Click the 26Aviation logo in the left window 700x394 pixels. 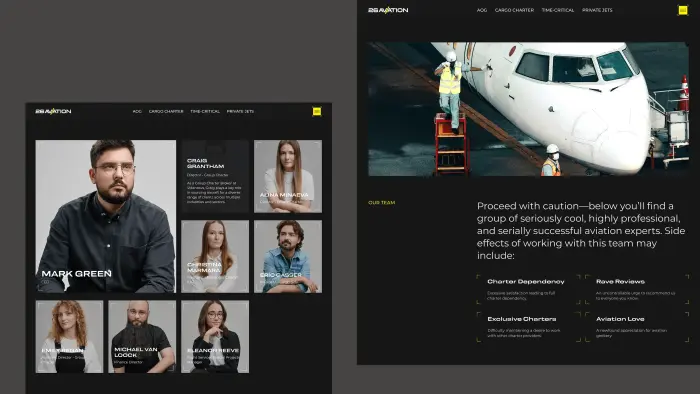53,111
